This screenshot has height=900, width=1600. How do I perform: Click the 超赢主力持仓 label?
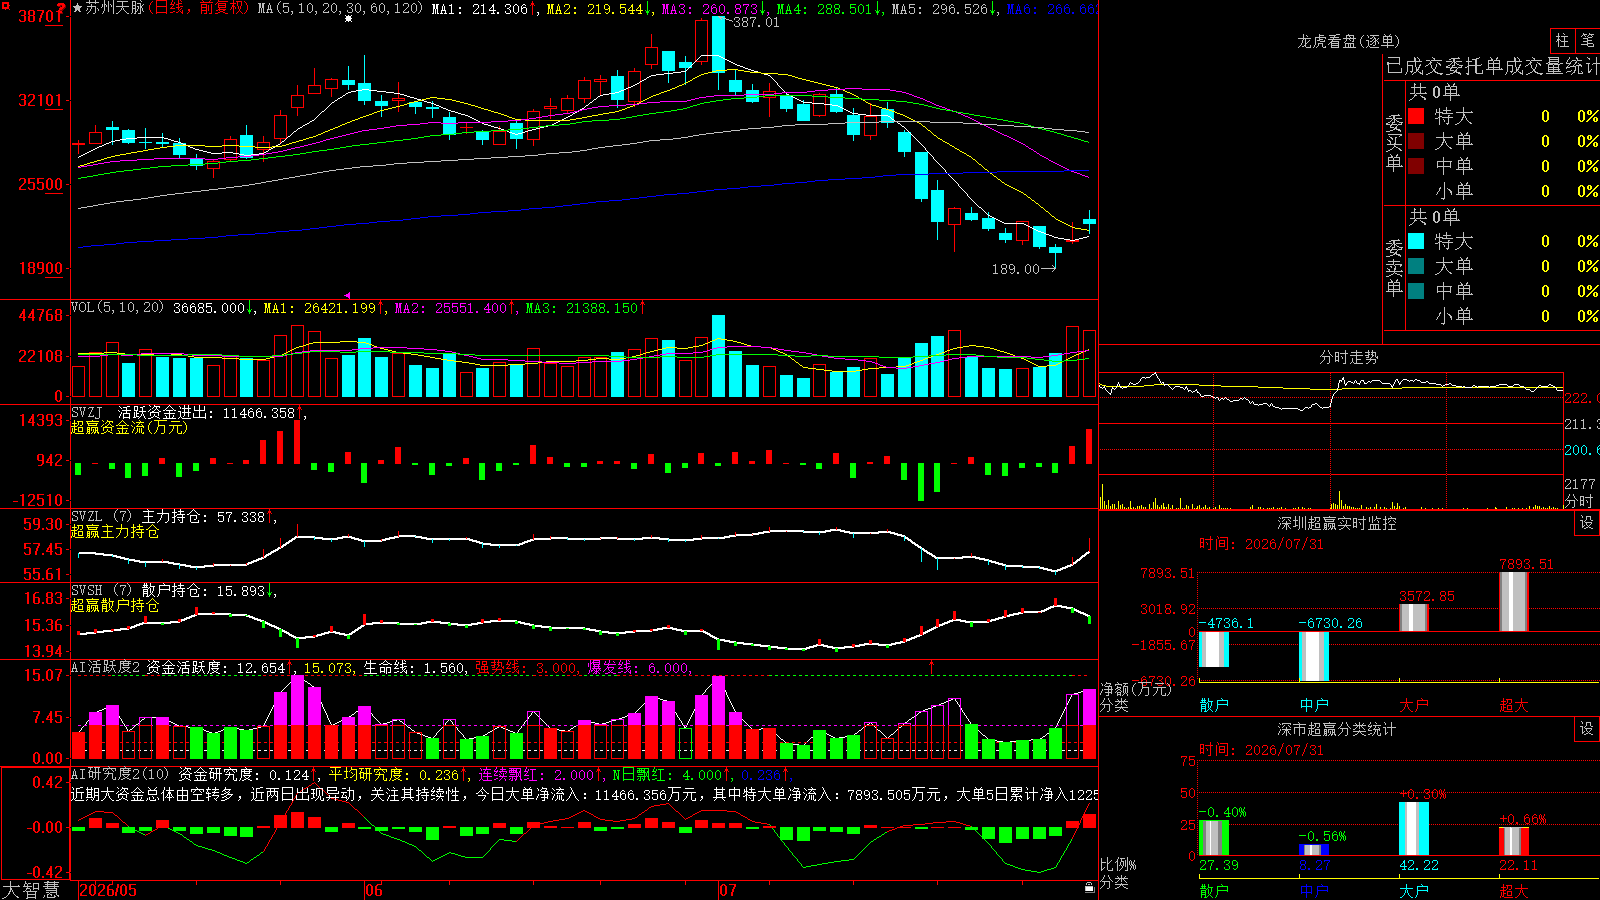115,531
